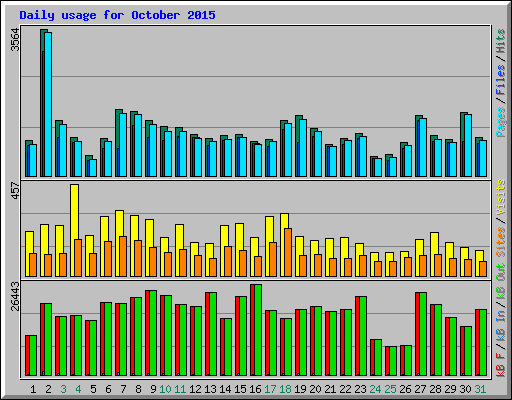Select day label 15 on the x-axis
512x400 pixels.
tap(240, 389)
